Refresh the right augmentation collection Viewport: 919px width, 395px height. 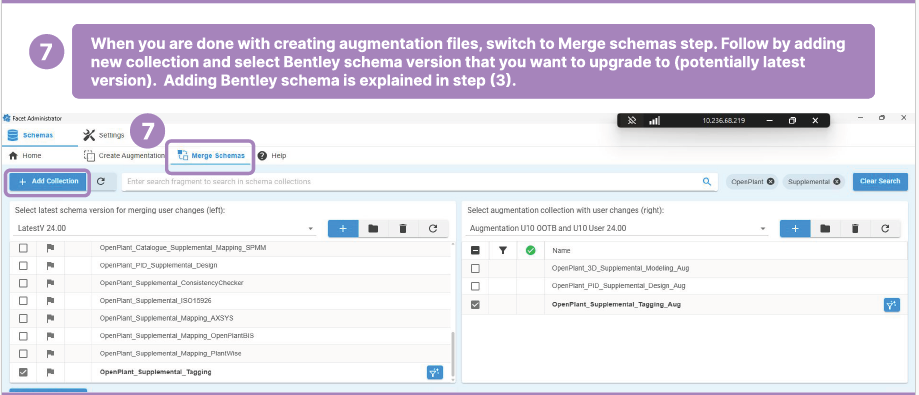point(885,229)
